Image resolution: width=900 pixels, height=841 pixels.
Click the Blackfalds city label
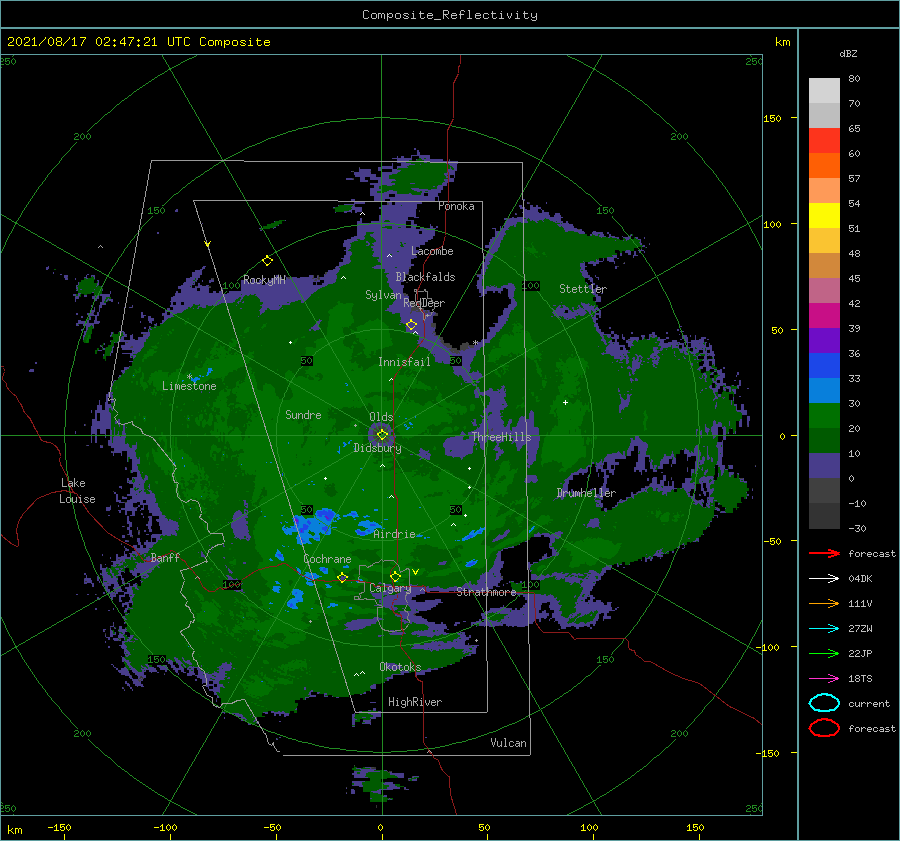click(425, 277)
